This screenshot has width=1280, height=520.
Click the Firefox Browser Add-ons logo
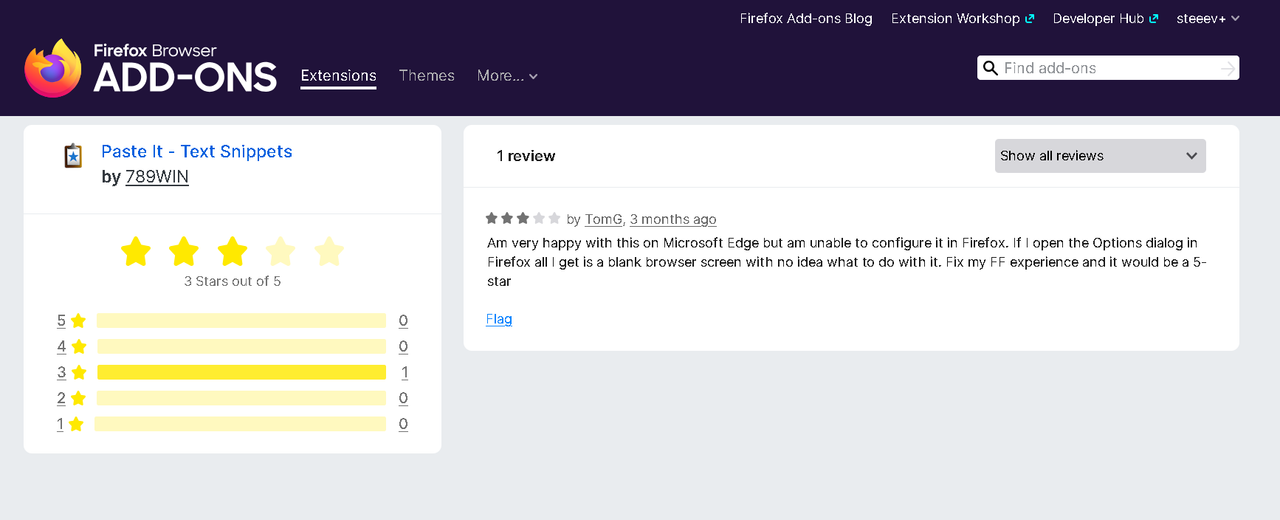coord(151,68)
